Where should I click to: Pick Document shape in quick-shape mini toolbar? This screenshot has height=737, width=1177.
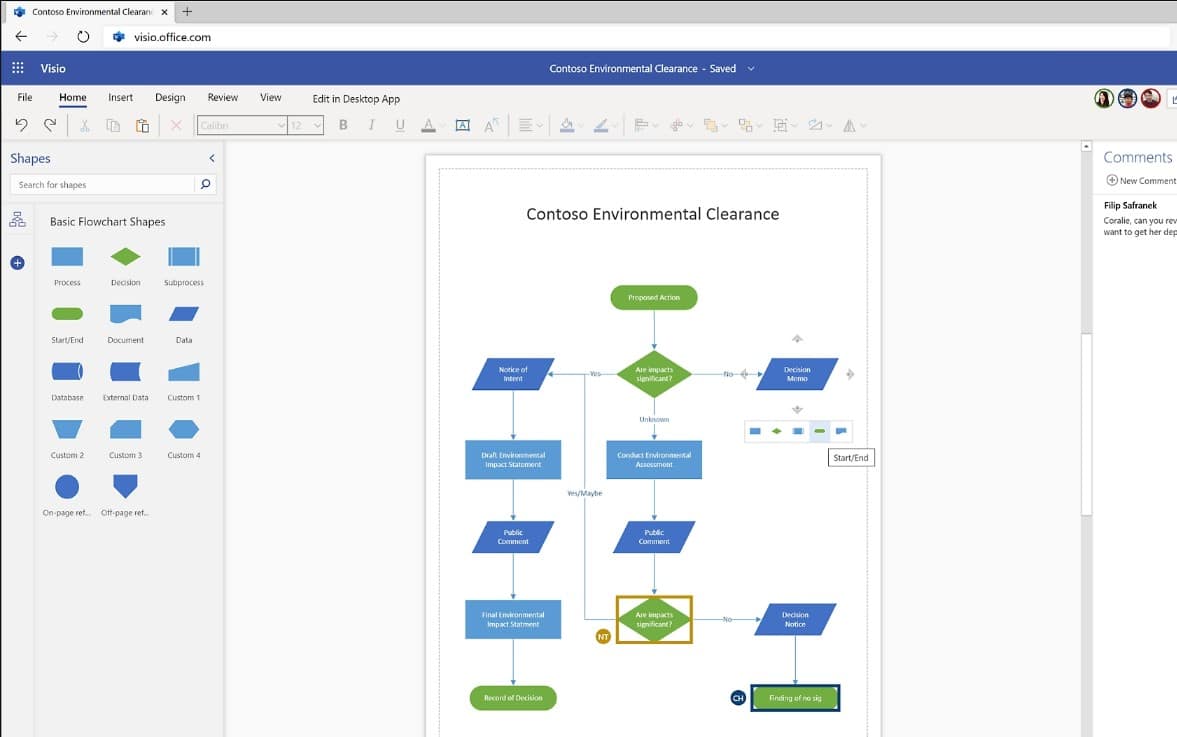point(841,431)
